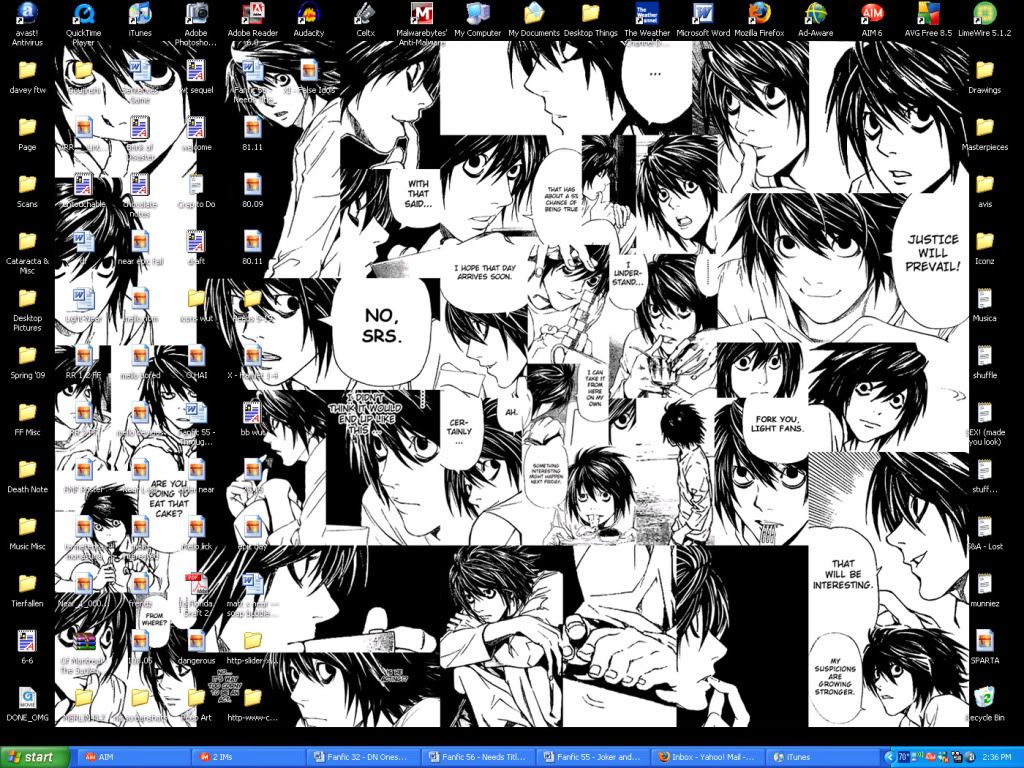This screenshot has width=1024, height=768.
Task: Expand hidden system tray icons
Action: tap(889, 757)
